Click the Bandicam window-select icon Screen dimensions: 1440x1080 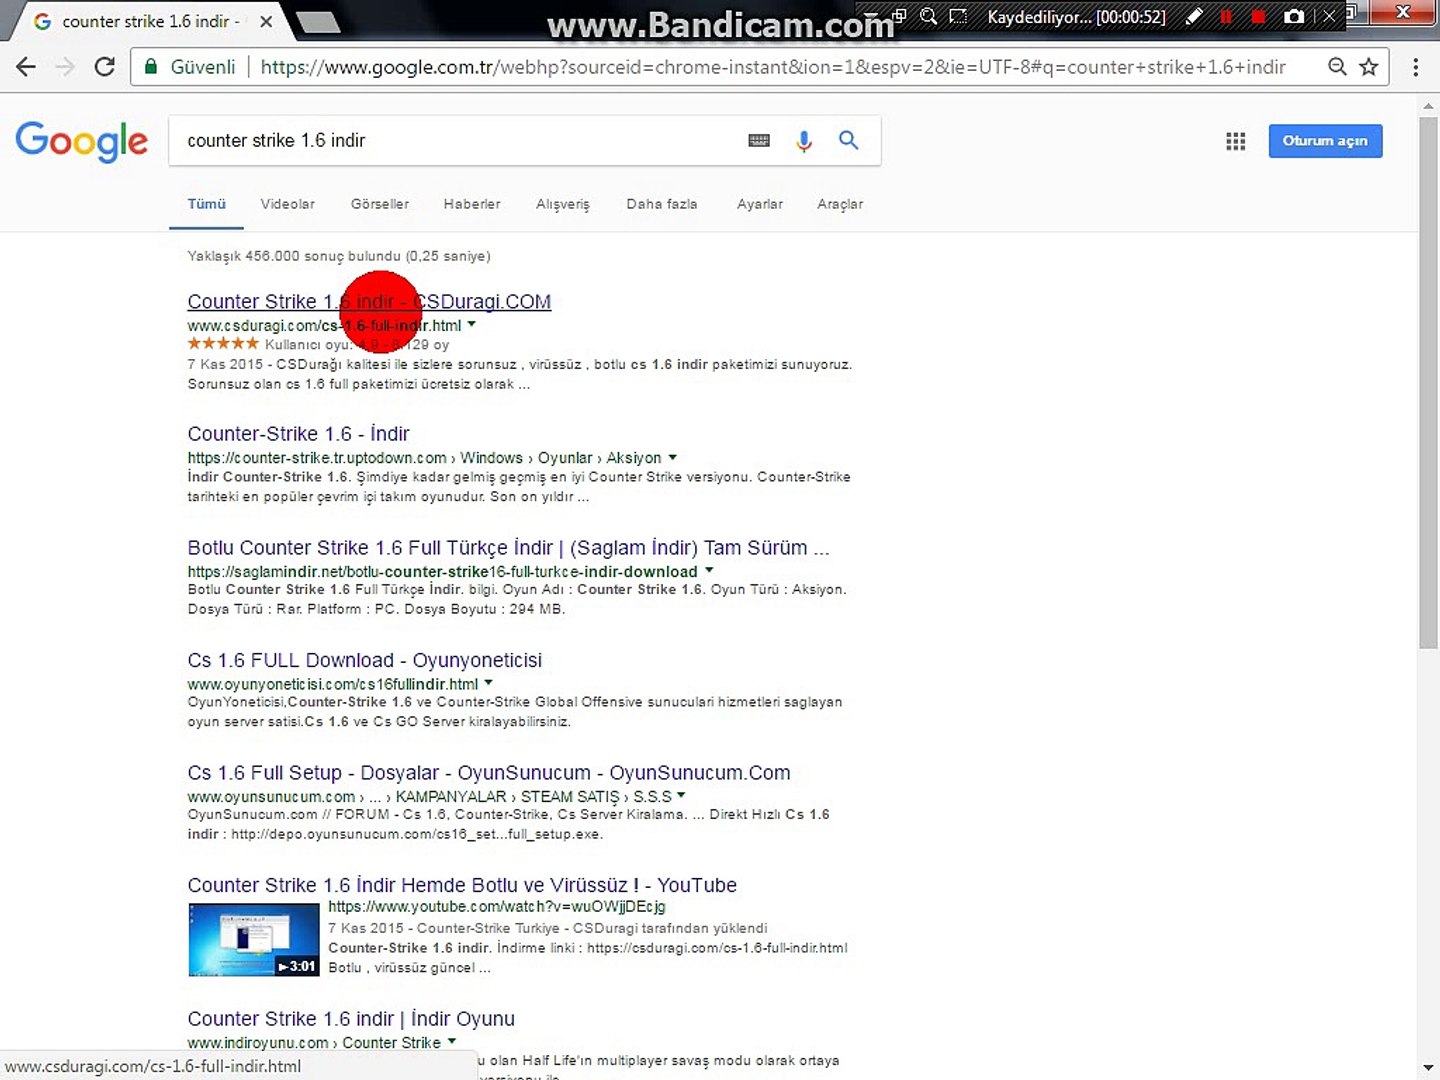click(899, 16)
